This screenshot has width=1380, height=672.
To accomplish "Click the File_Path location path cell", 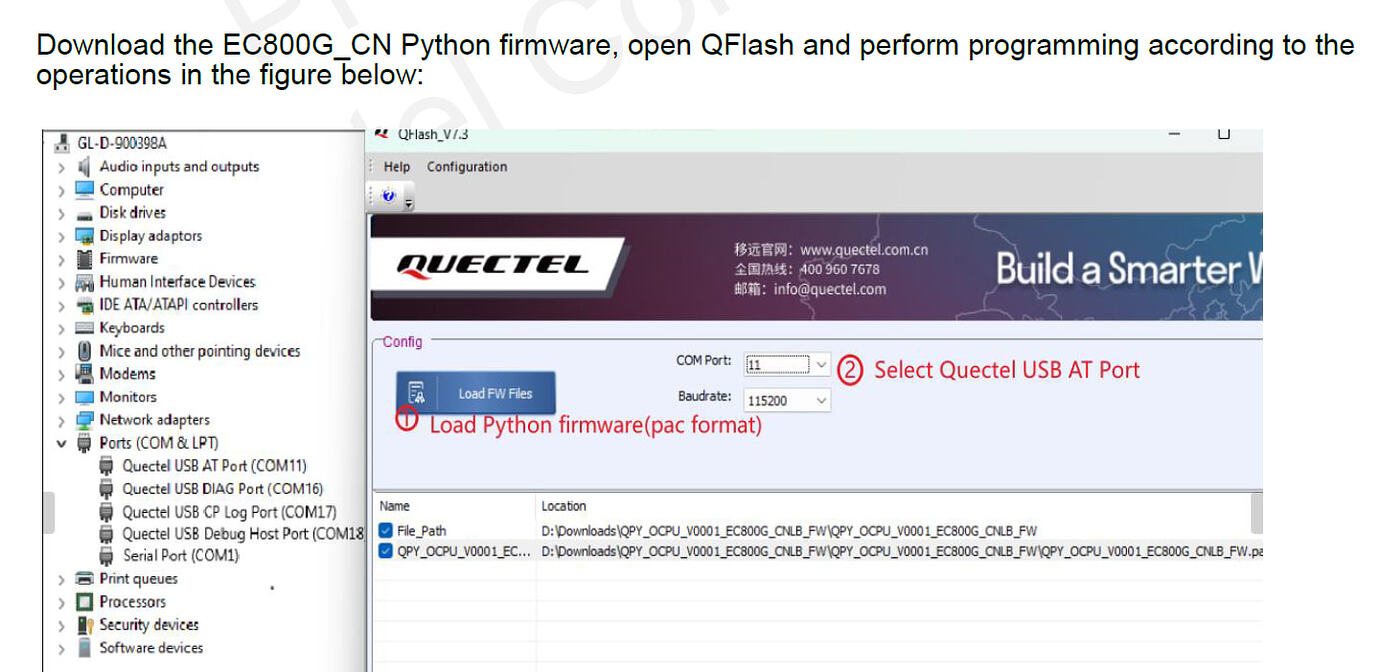I will pos(789,531).
